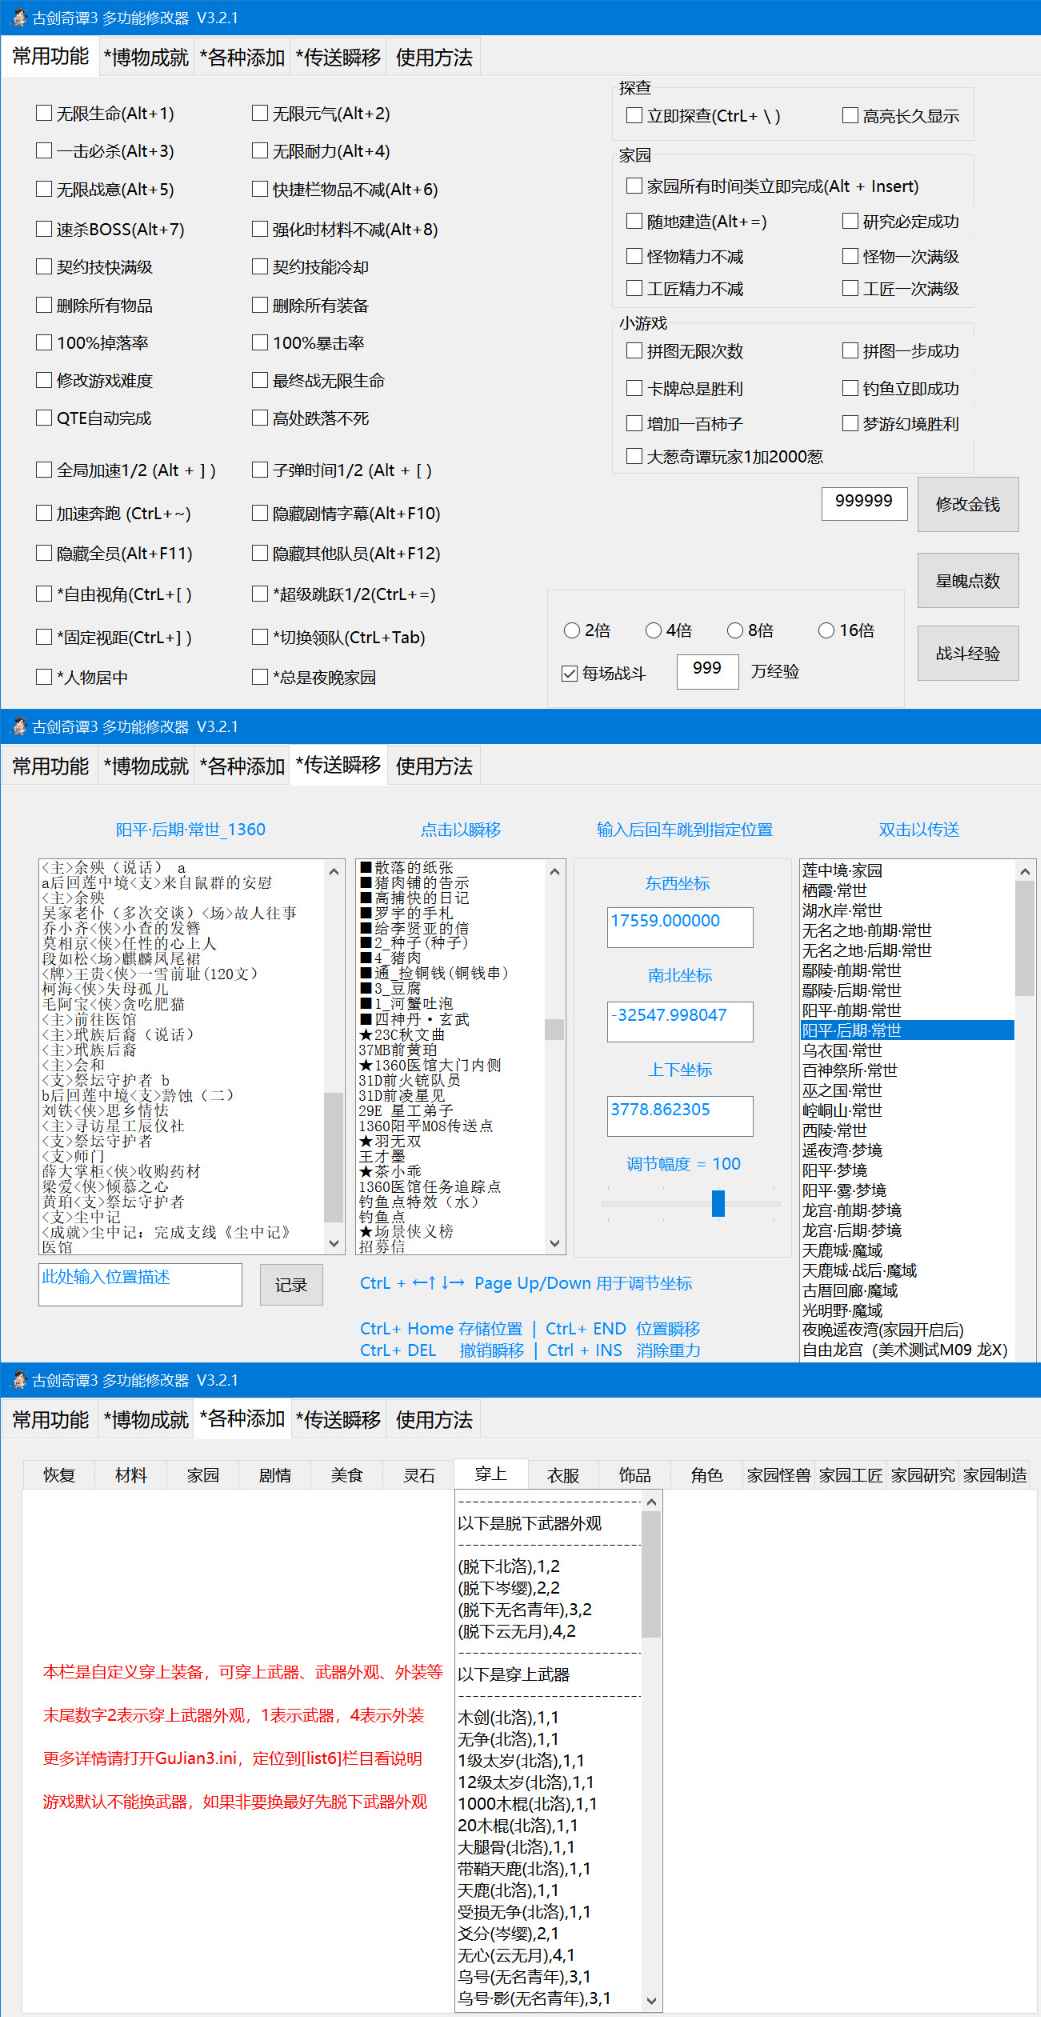This screenshot has height=2017, width=1041.
Task: Click the 战斗经验 button
Action: [x=967, y=654]
